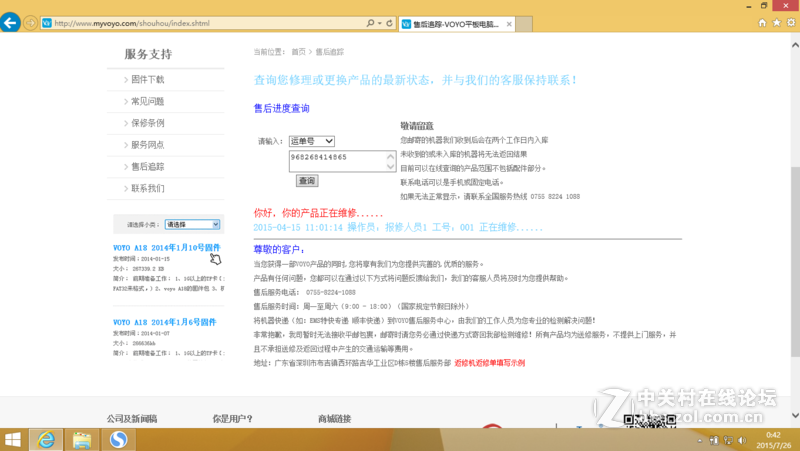Open browser Tools gear icon
The image size is (800, 451).
[x=791, y=22]
